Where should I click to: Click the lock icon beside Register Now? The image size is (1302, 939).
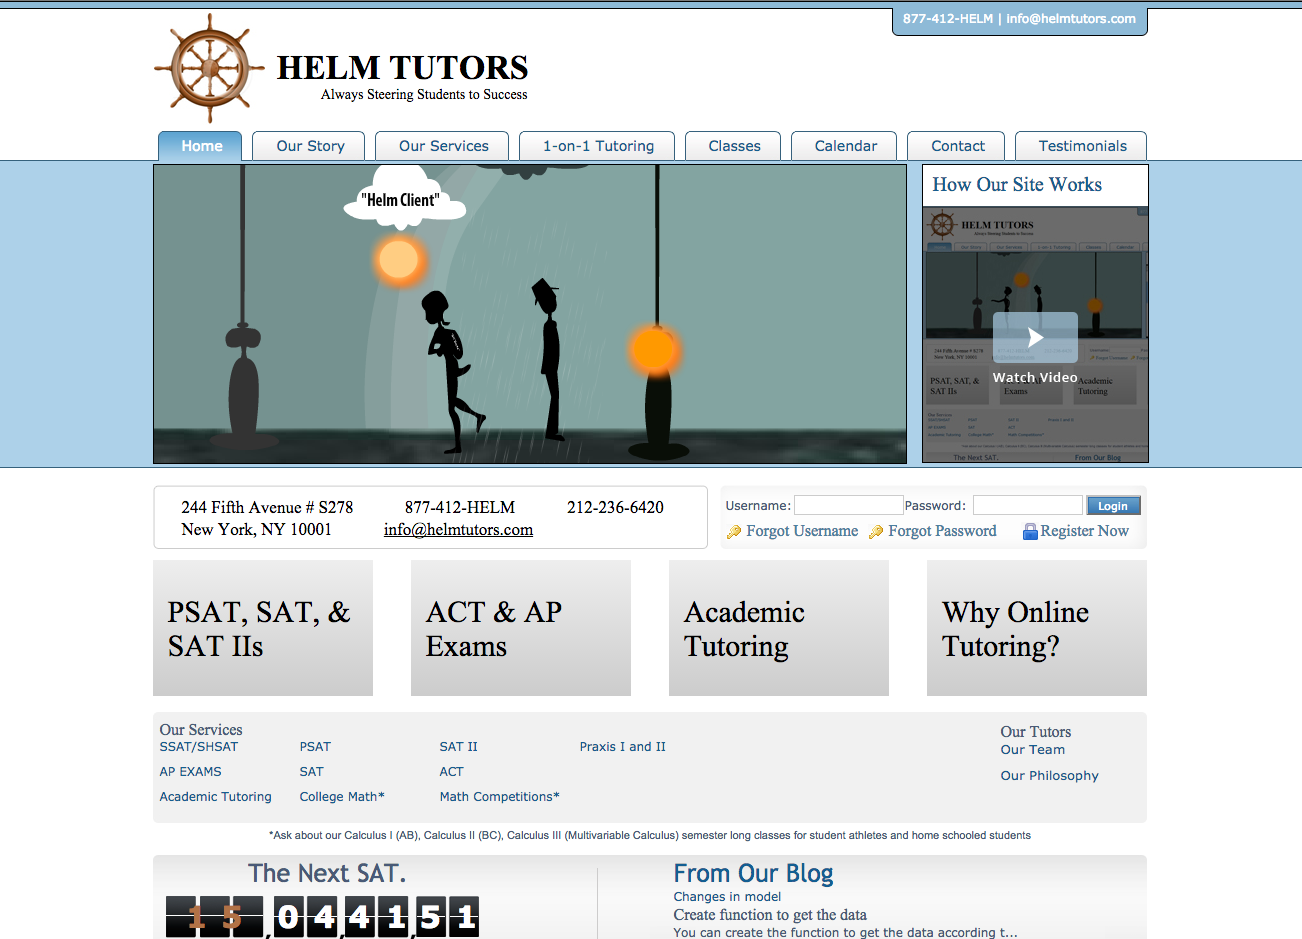click(1030, 532)
